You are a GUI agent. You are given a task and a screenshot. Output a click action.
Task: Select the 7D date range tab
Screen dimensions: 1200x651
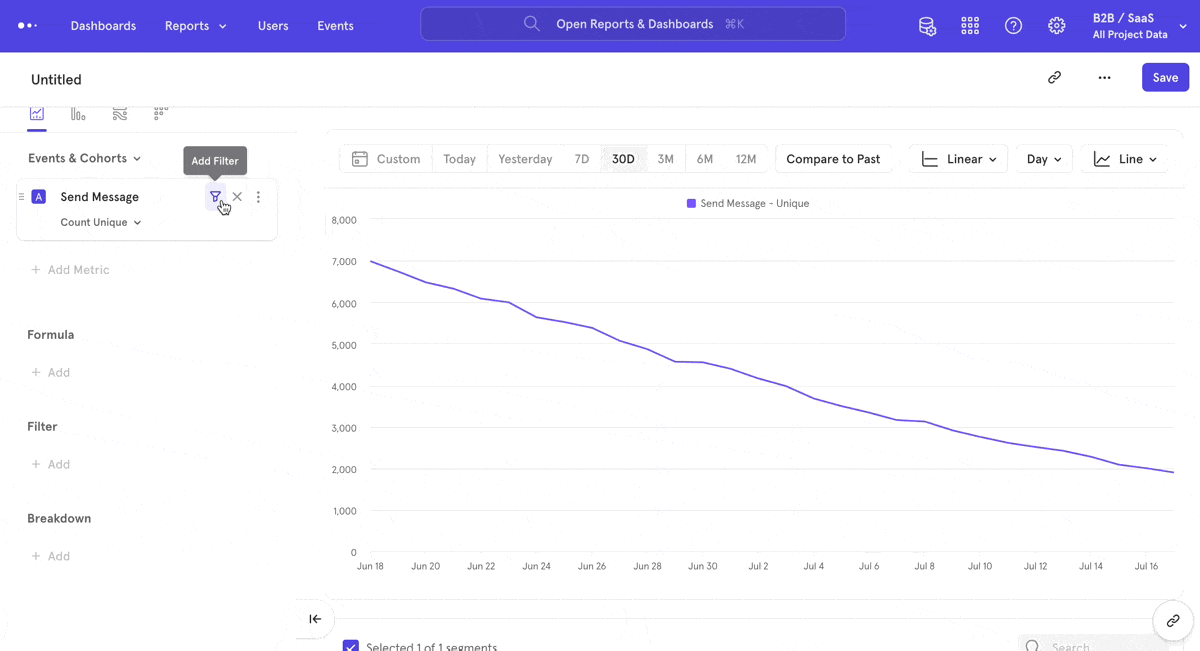coord(581,159)
